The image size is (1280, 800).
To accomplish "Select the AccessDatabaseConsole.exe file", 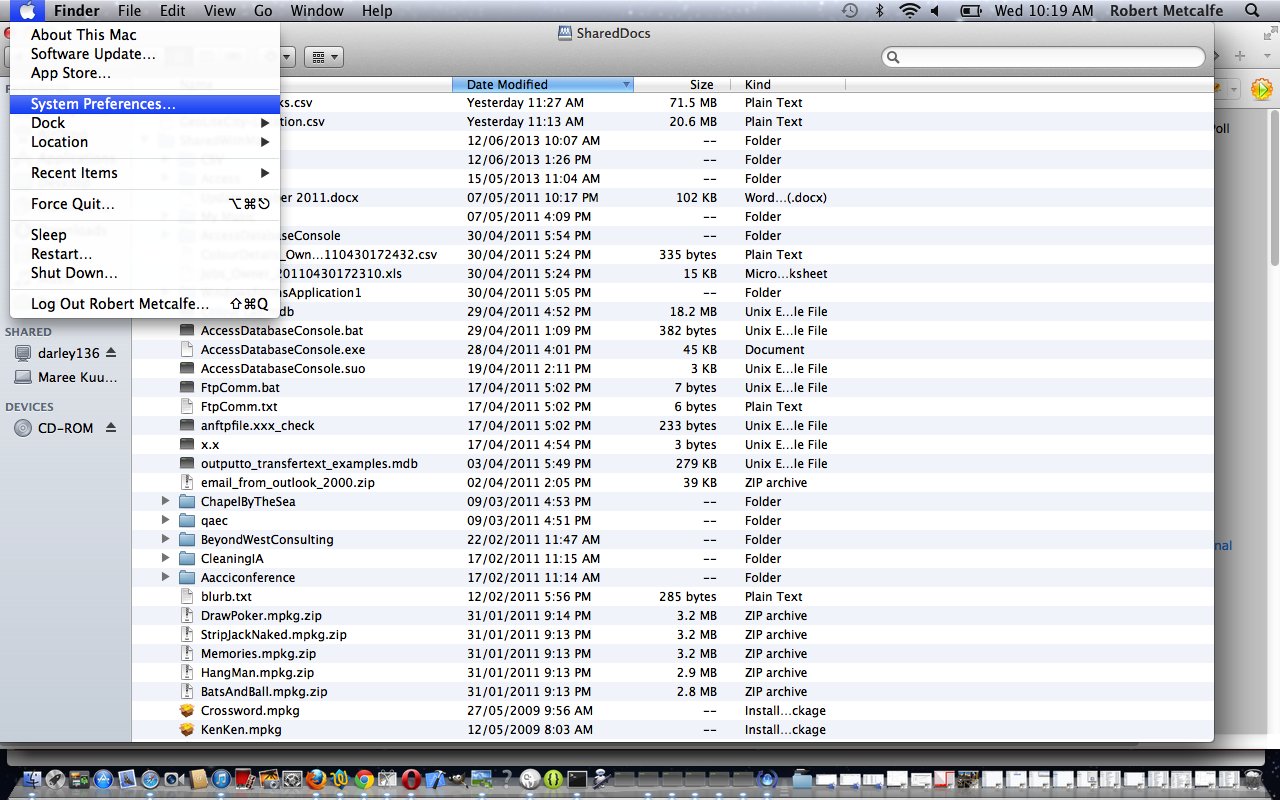I will pyautogui.click(x=283, y=349).
